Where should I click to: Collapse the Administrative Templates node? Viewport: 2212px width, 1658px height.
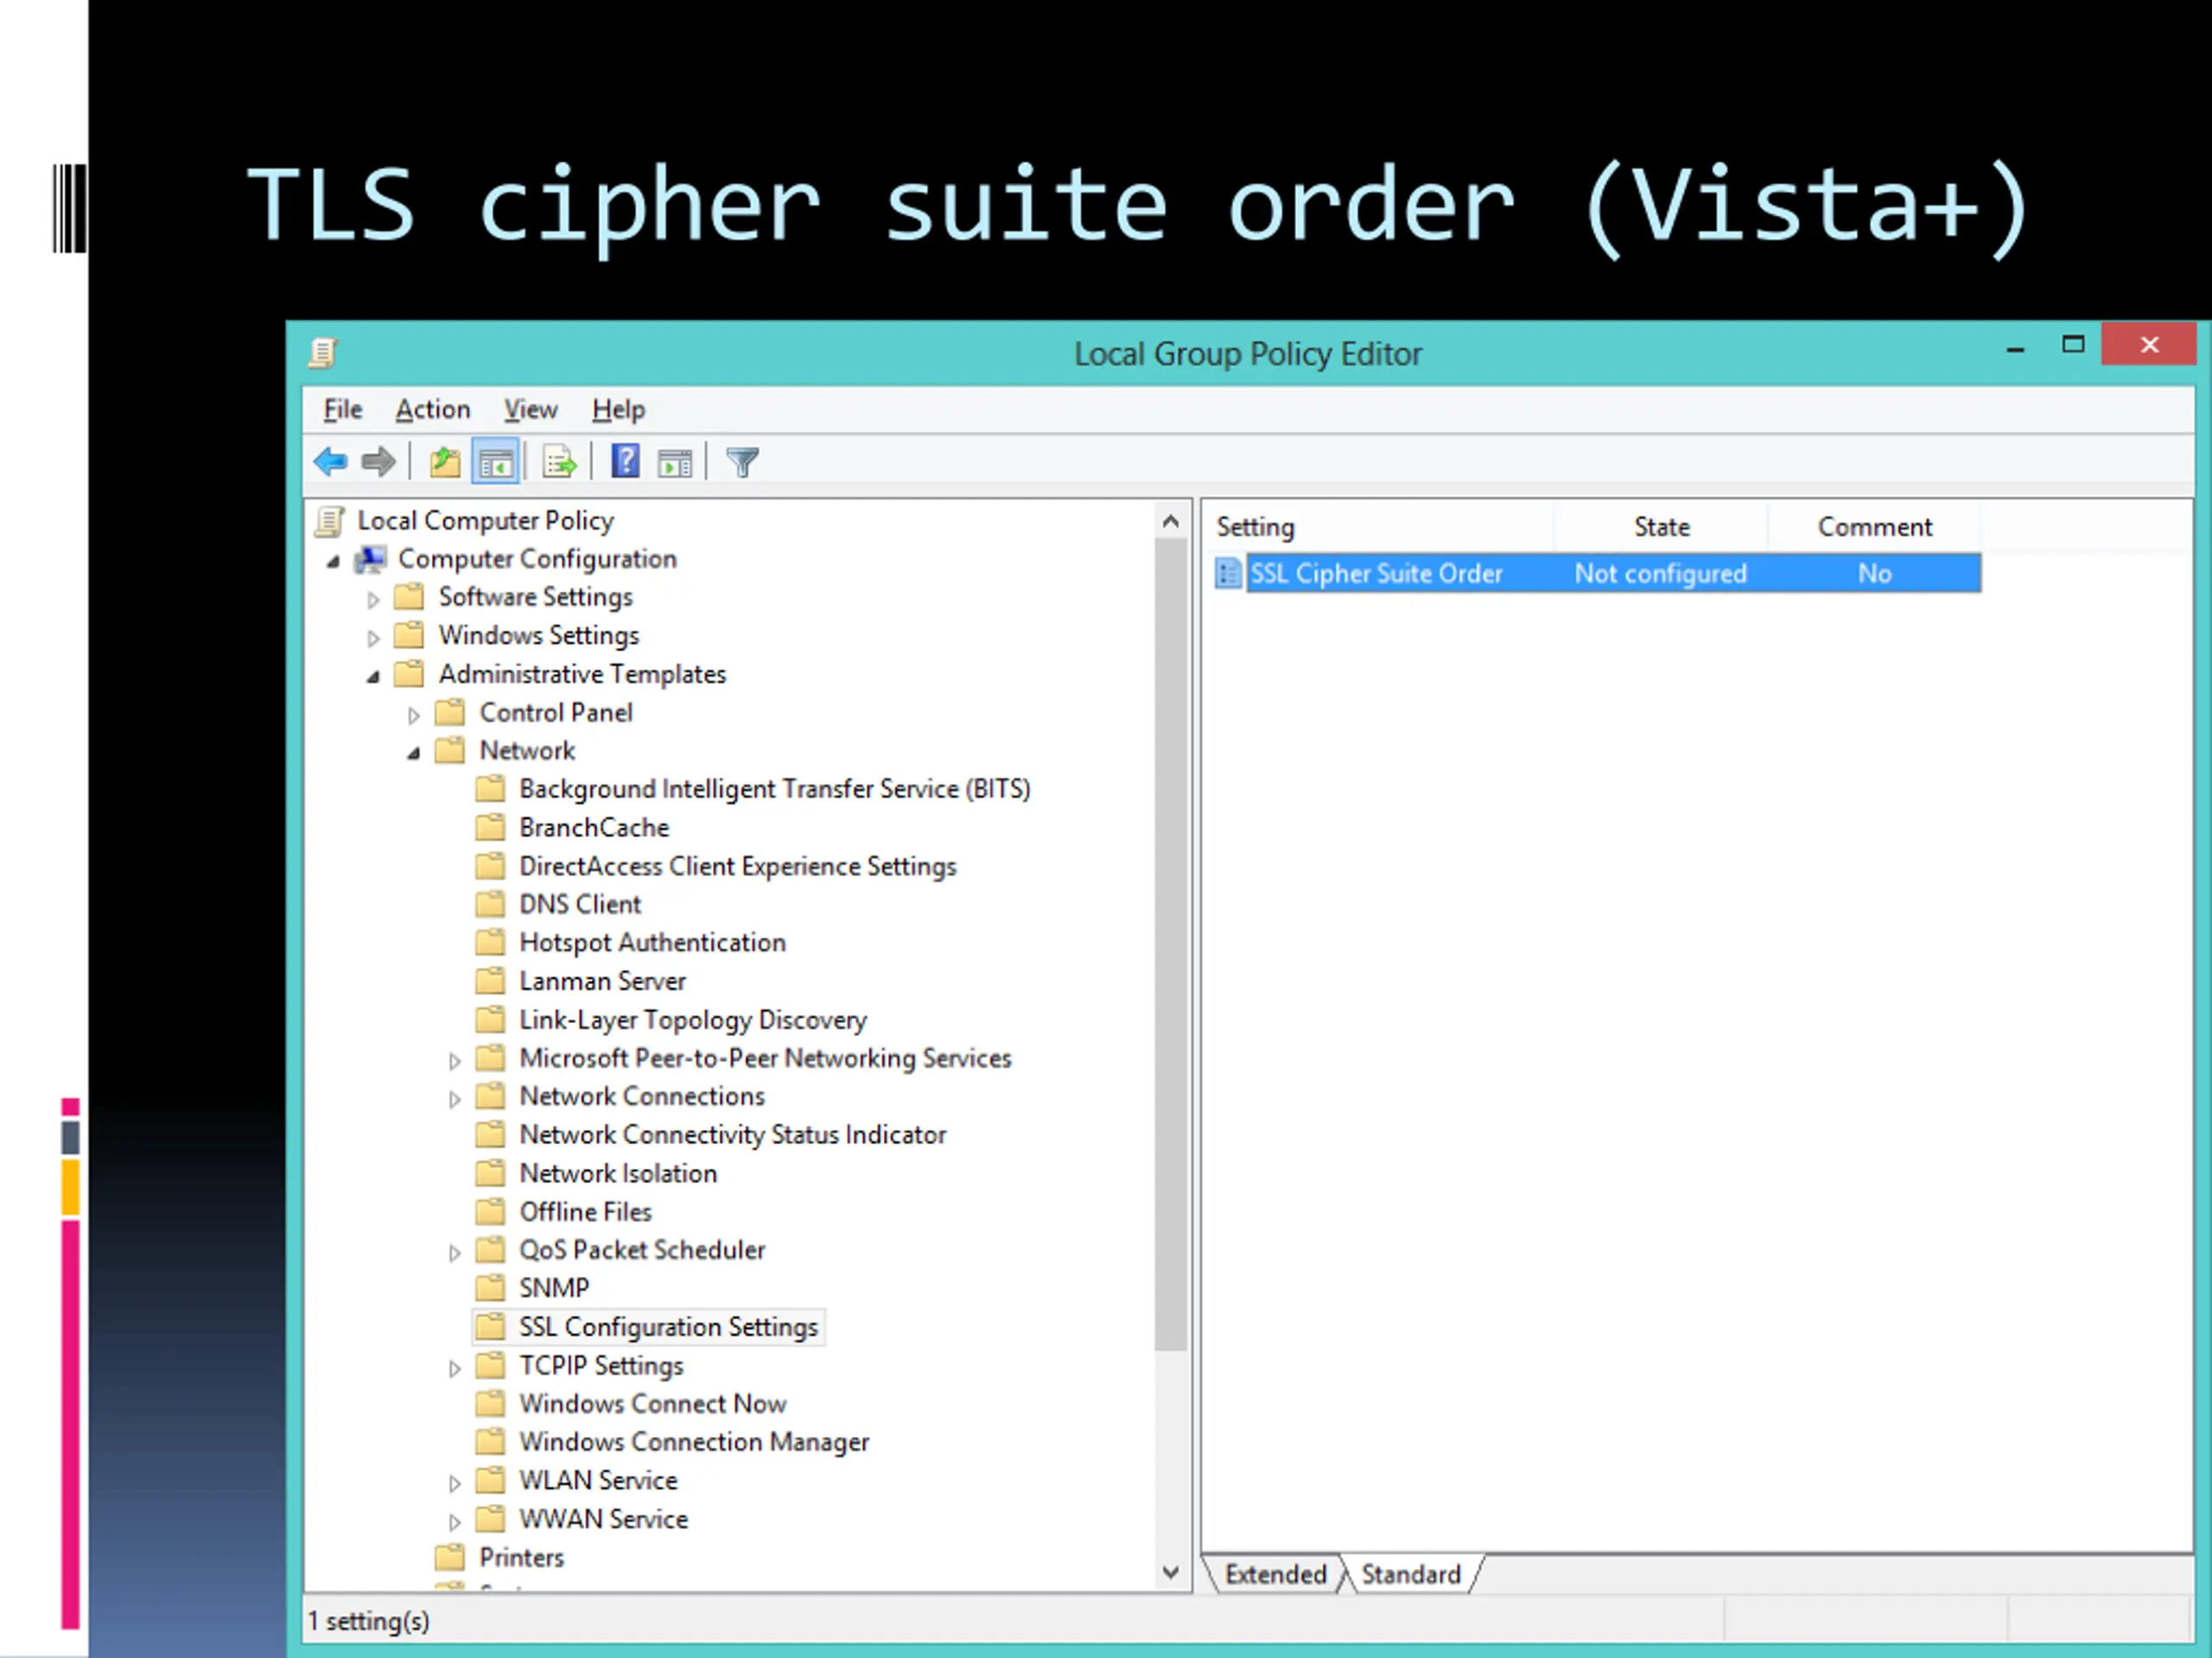point(373,677)
